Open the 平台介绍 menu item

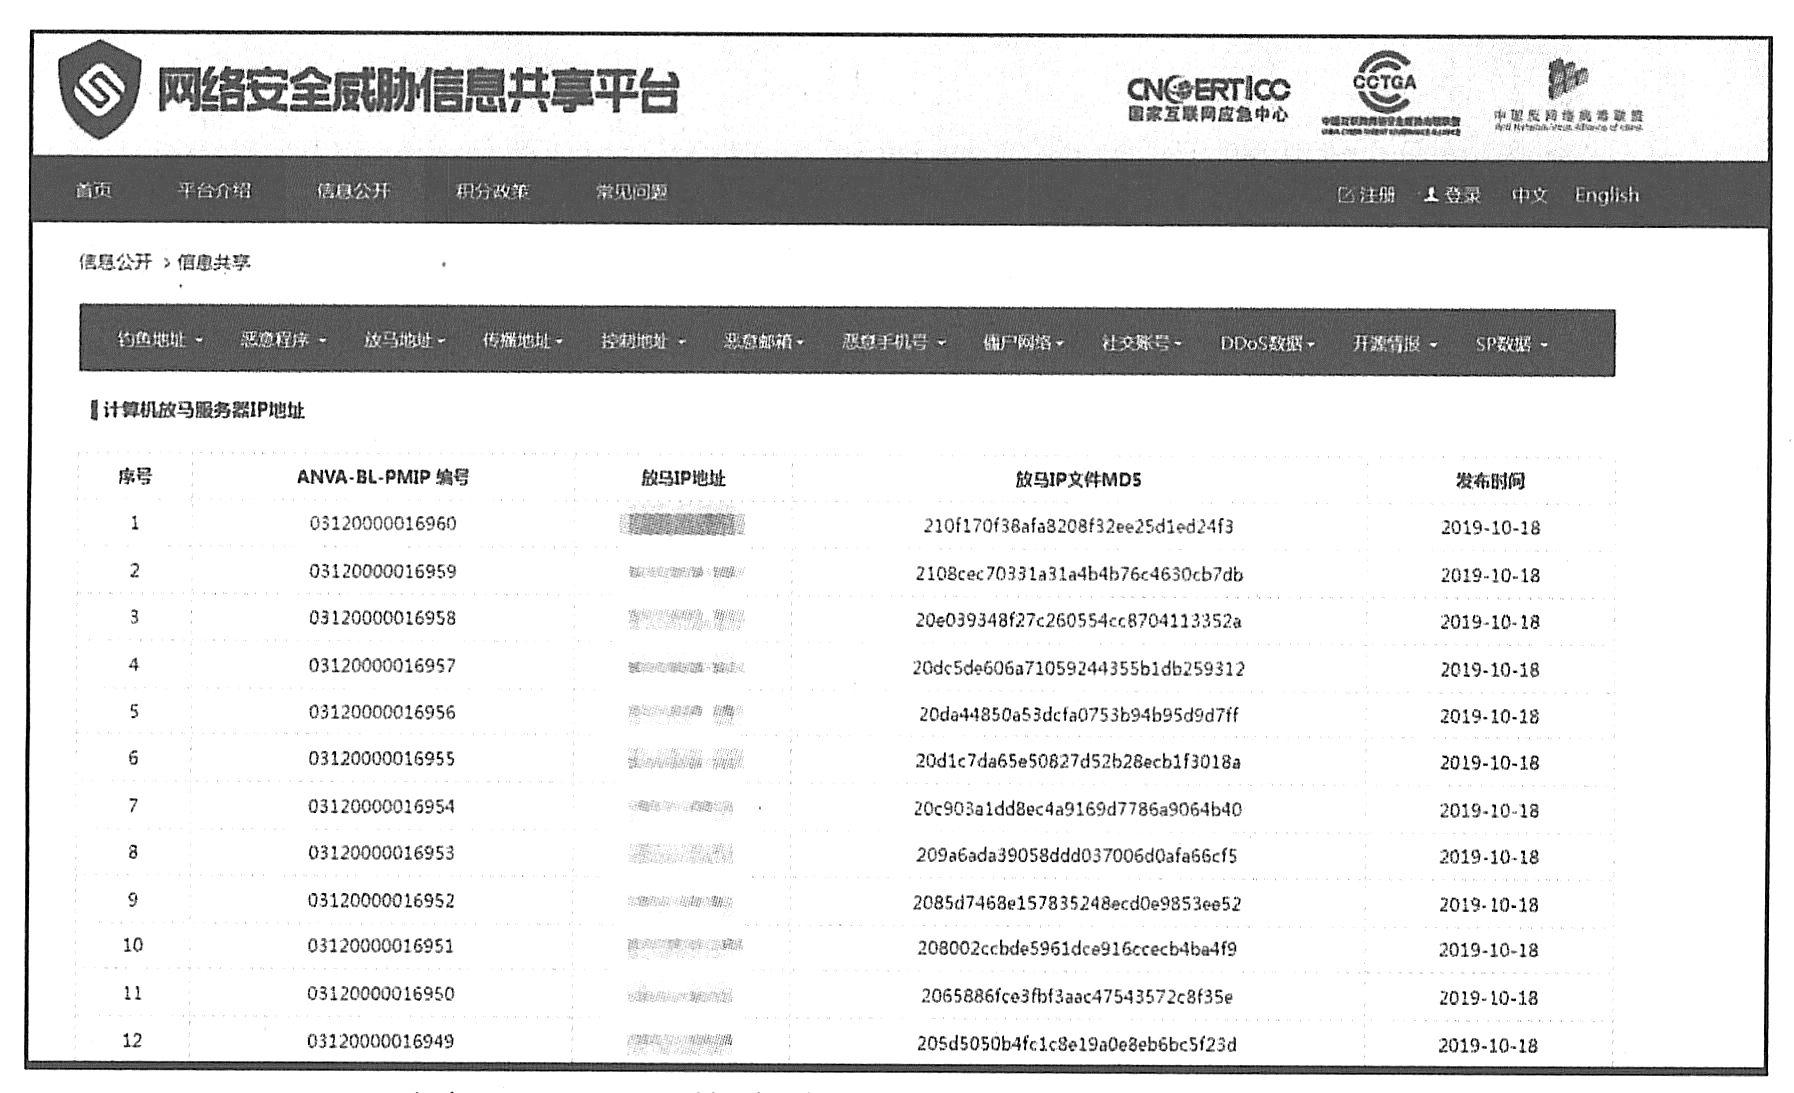click(x=214, y=191)
